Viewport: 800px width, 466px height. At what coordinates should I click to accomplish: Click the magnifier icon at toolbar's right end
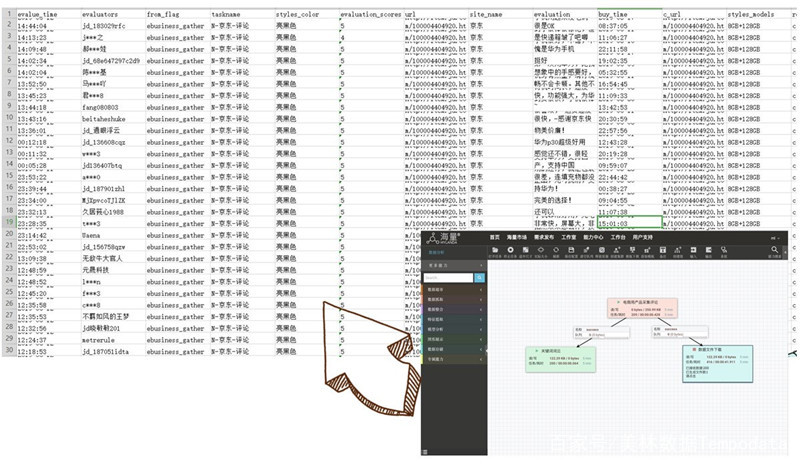click(774, 250)
